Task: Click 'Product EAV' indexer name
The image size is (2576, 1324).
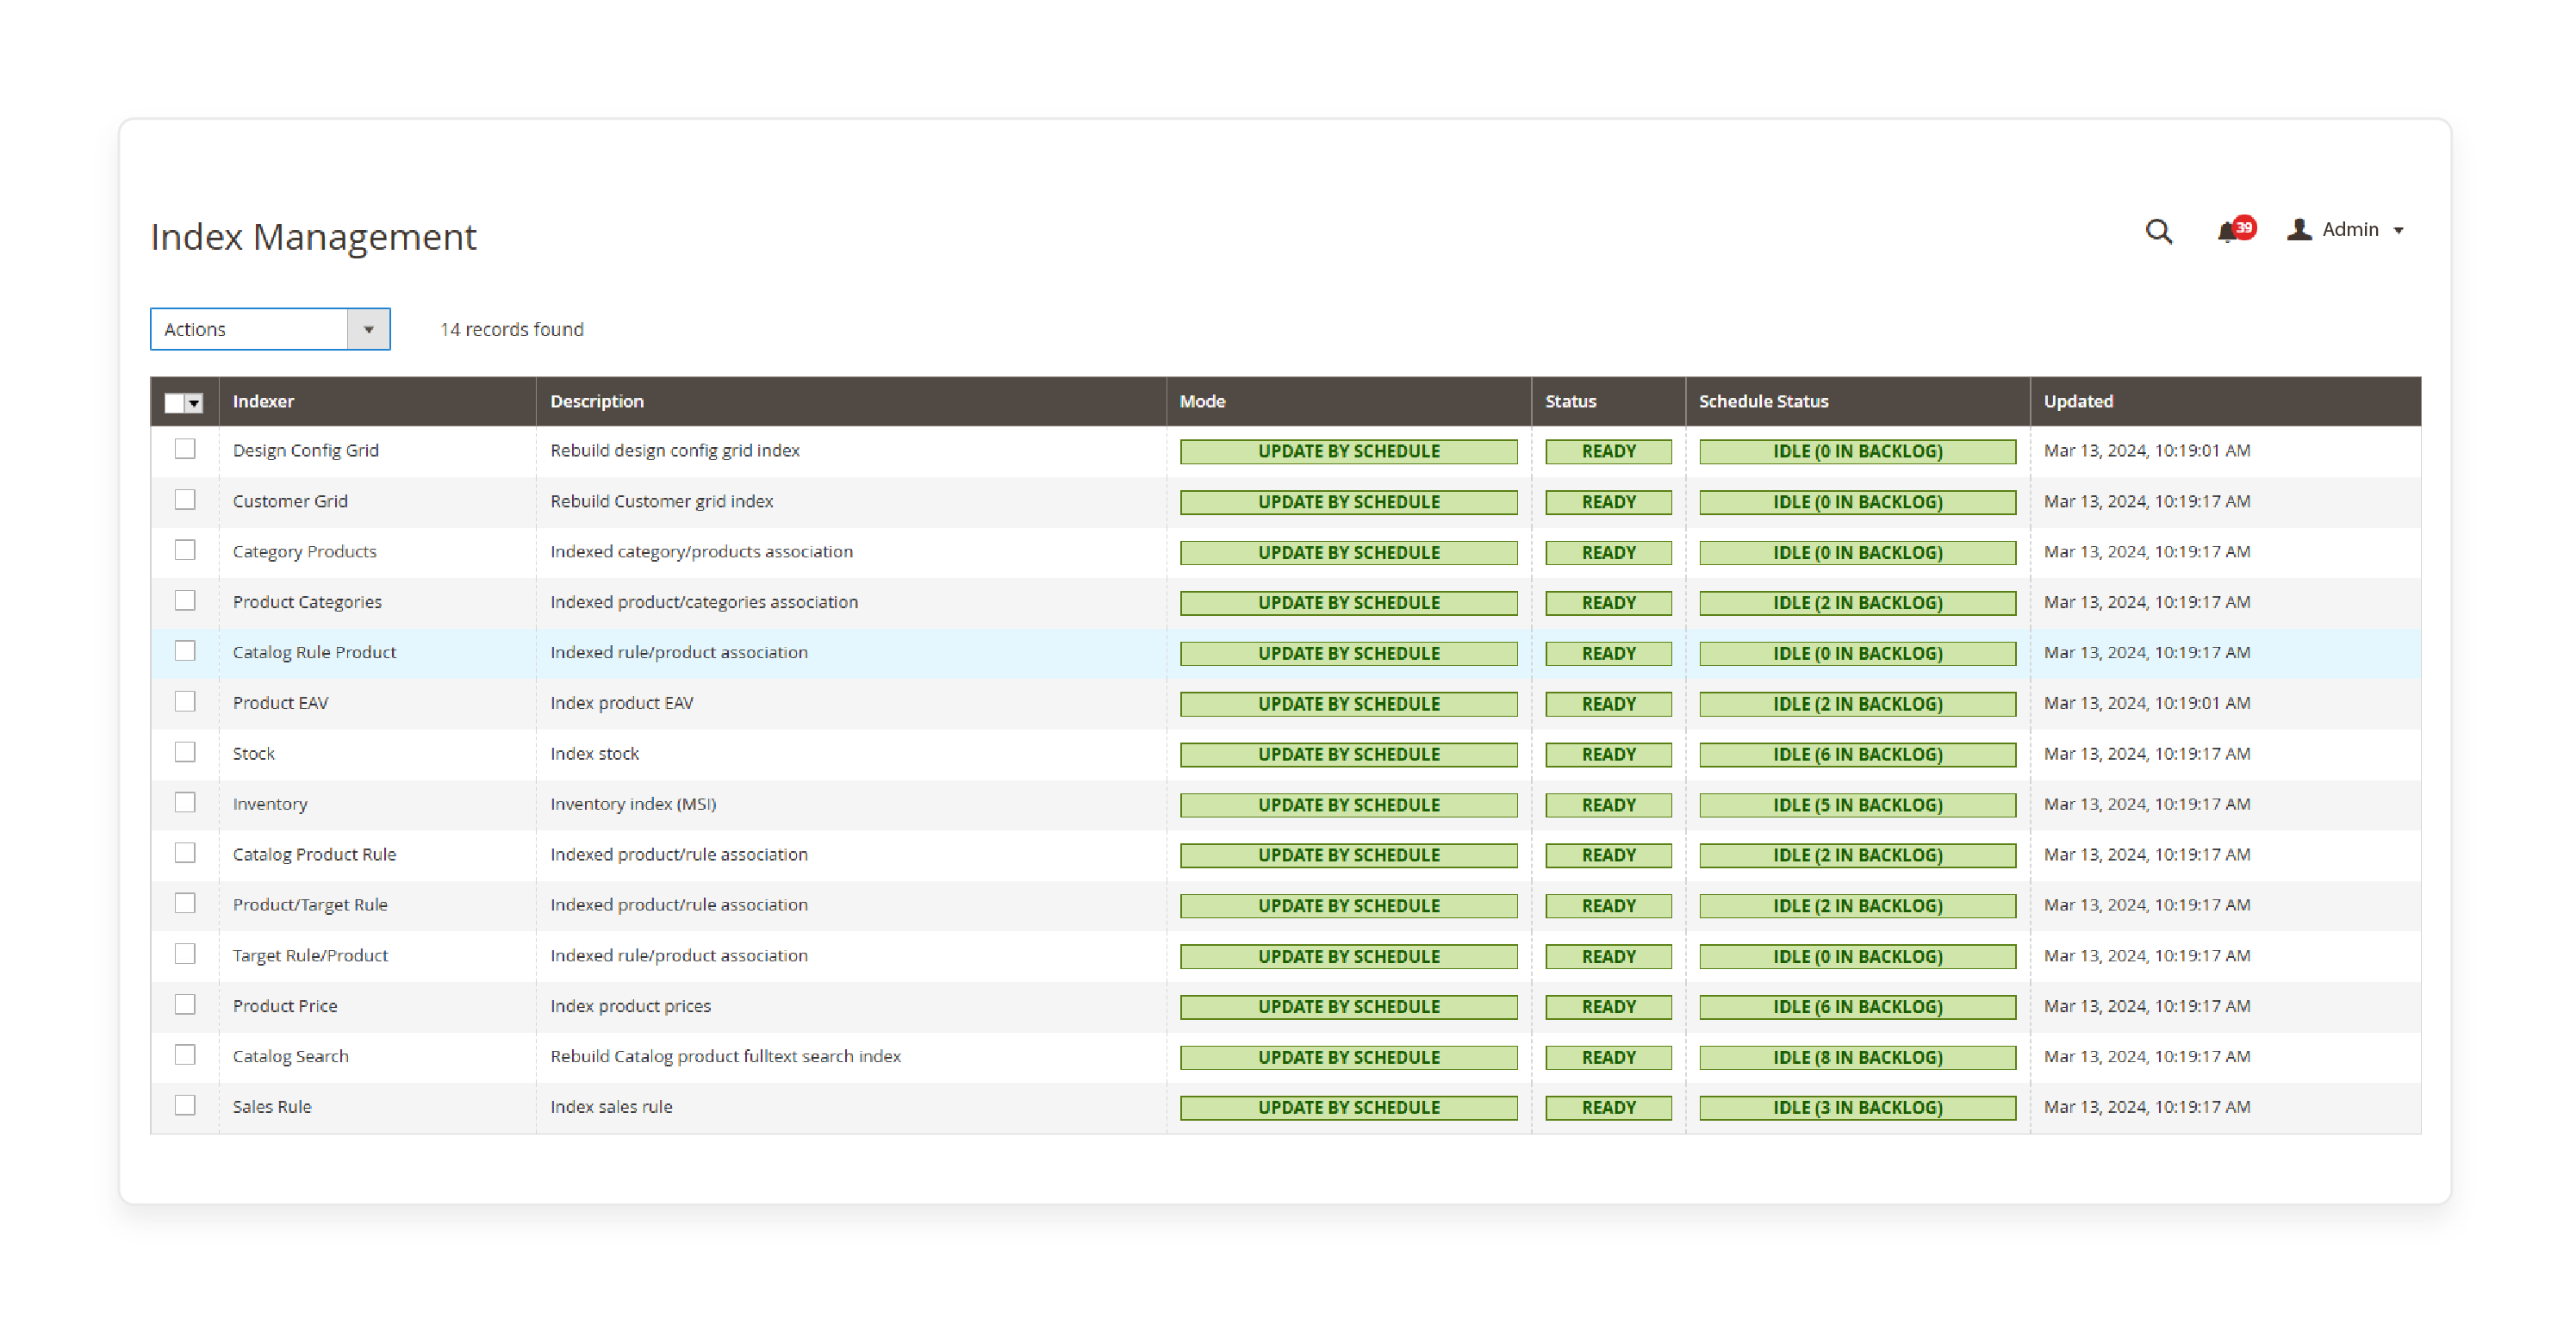Action: coord(280,703)
